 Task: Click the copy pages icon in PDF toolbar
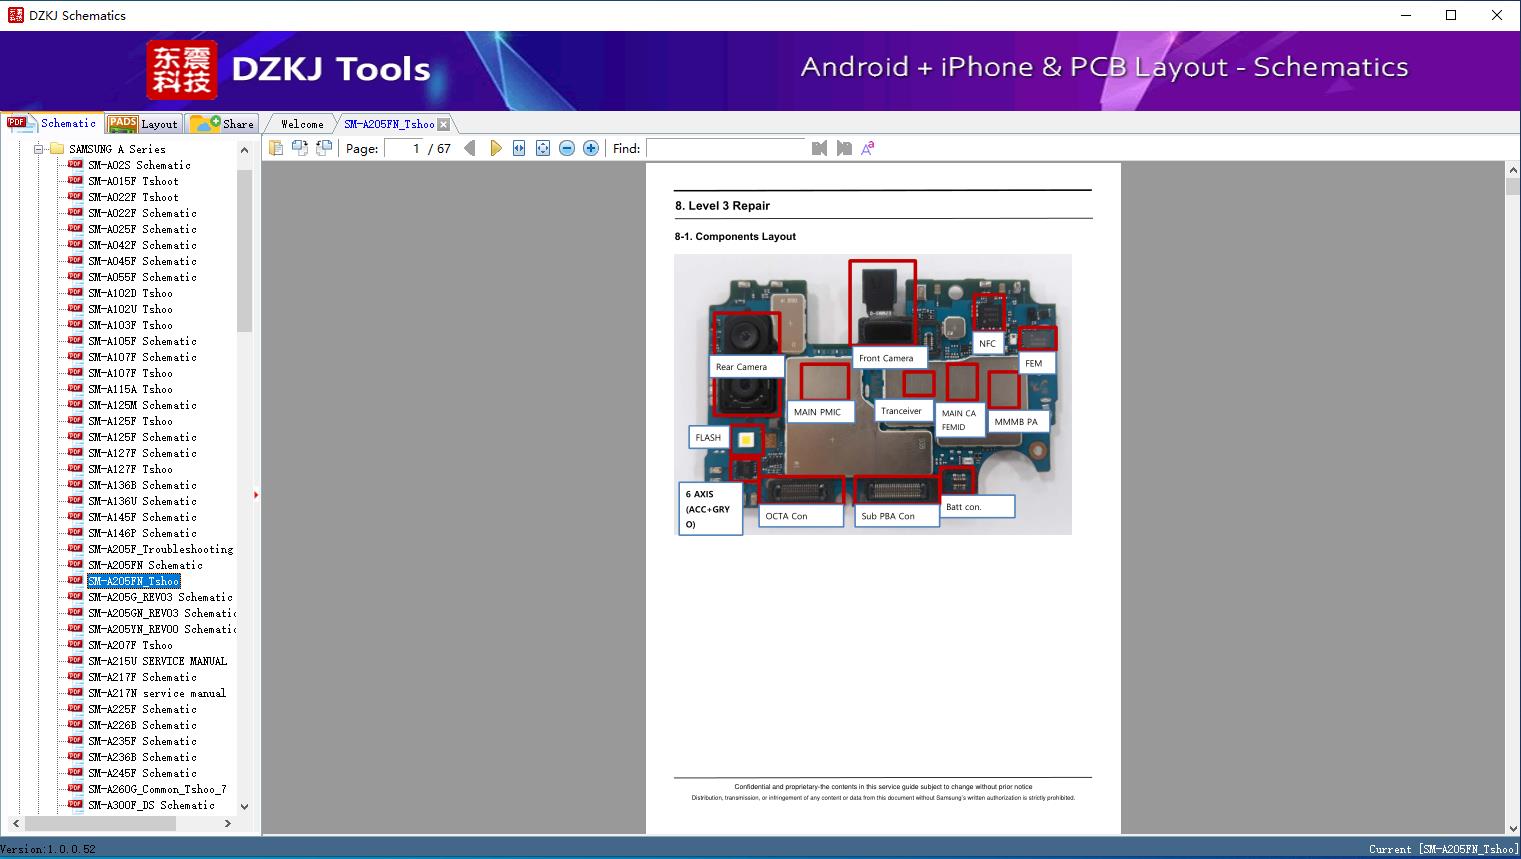275,148
